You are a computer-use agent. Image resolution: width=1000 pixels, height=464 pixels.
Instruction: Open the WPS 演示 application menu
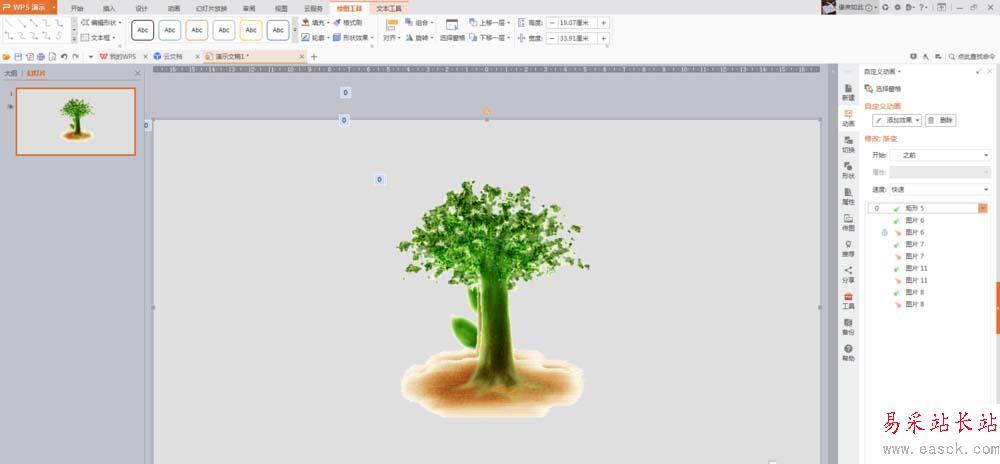pyautogui.click(x=28, y=7)
